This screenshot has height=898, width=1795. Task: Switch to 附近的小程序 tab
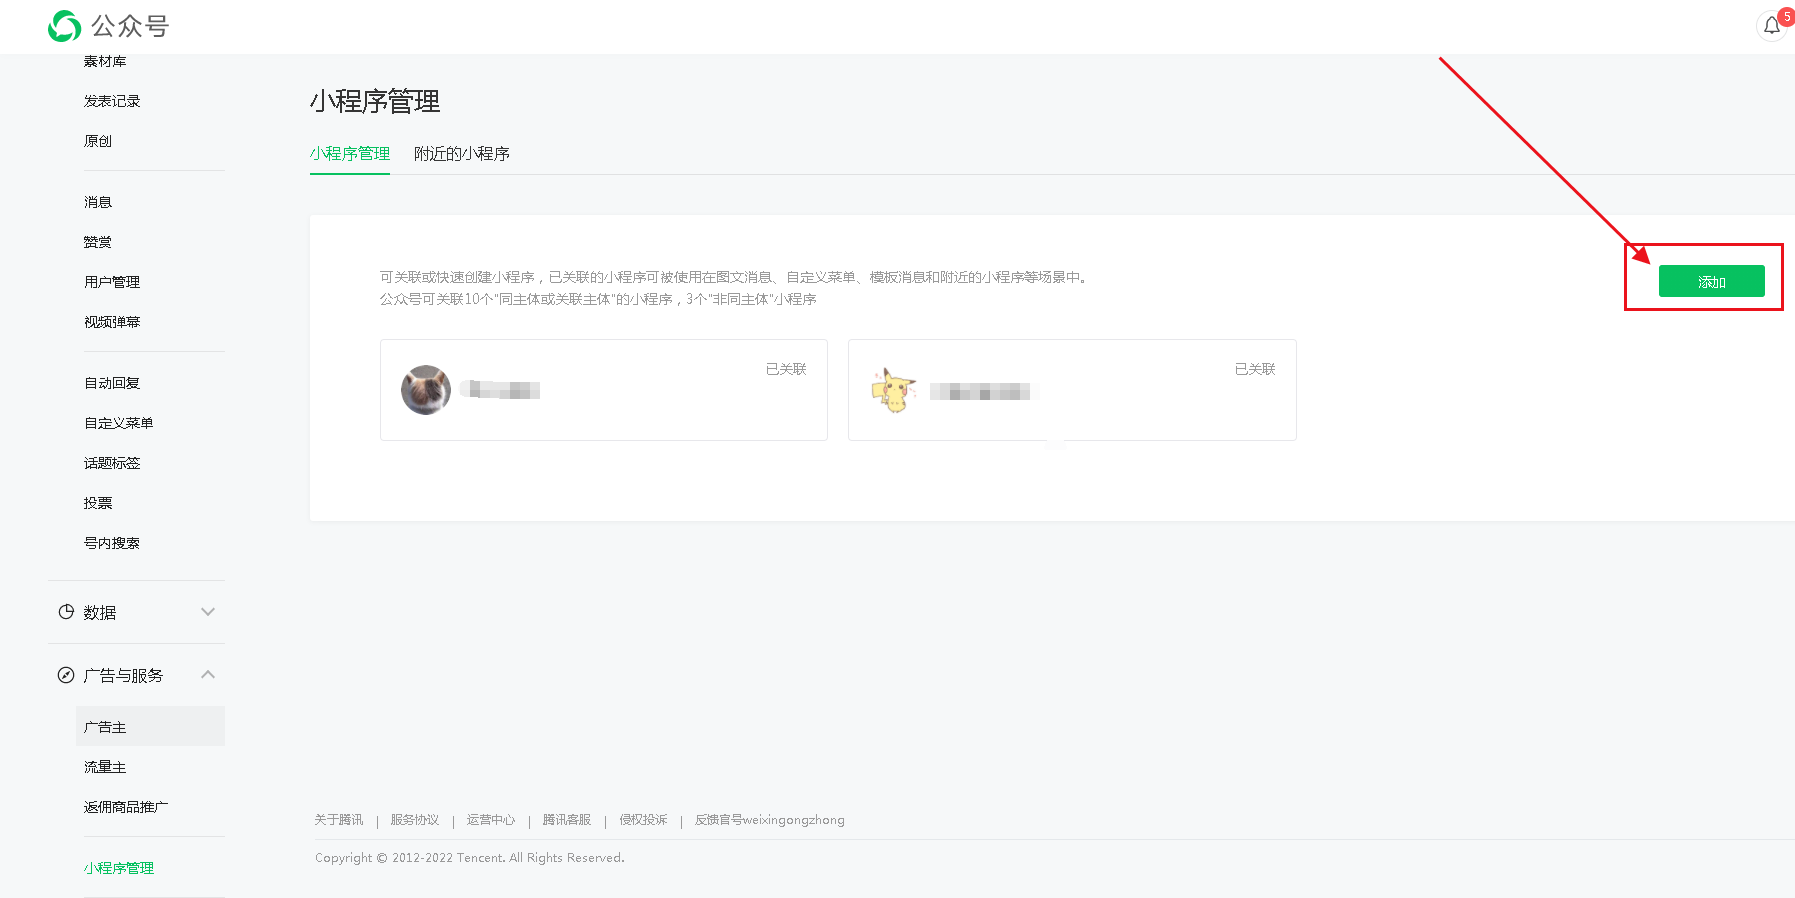coord(462,154)
